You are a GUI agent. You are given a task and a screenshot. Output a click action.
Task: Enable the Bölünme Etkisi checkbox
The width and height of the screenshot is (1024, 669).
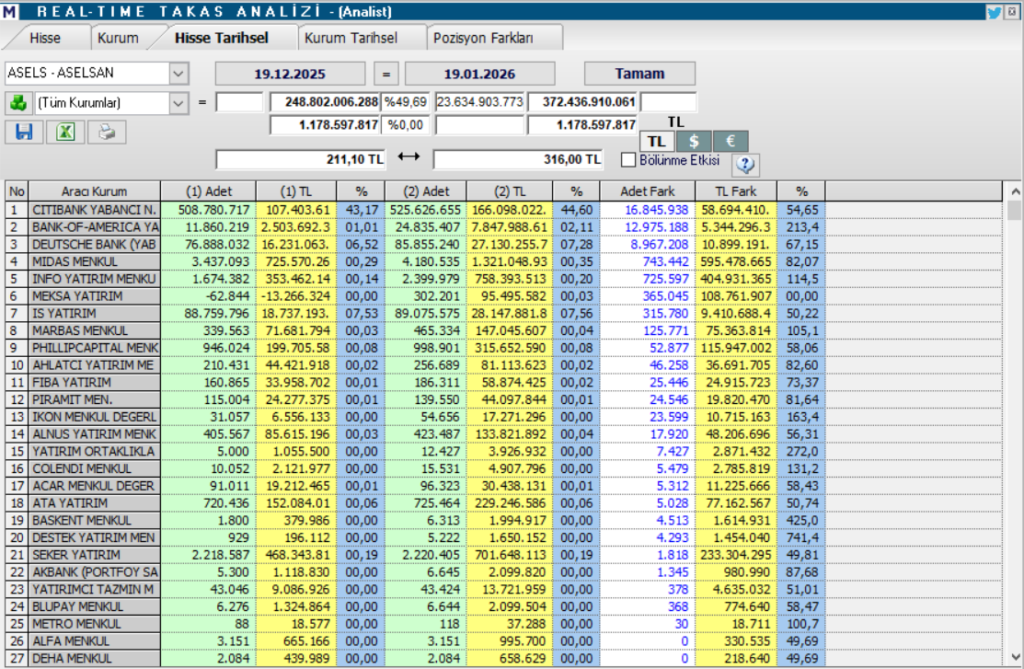(x=628, y=160)
